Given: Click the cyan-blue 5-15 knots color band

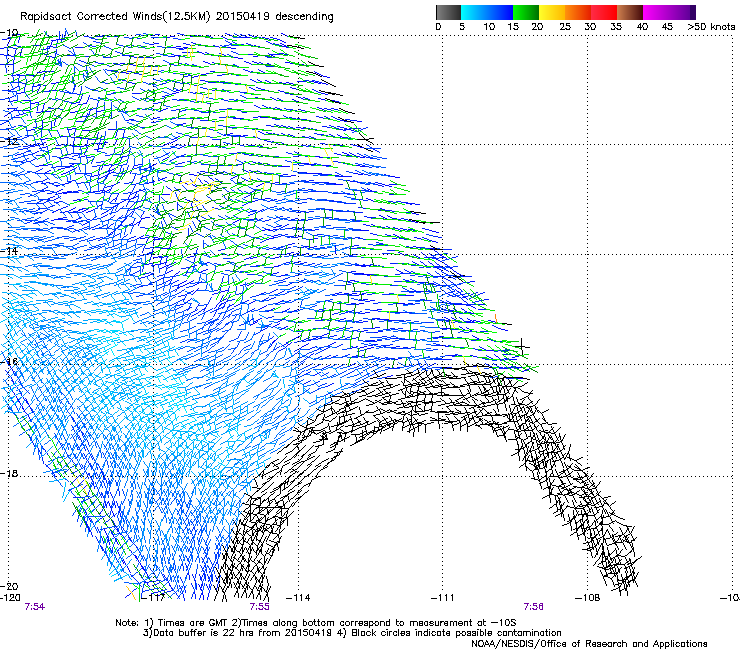Looking at the screenshot, I should (487, 12).
